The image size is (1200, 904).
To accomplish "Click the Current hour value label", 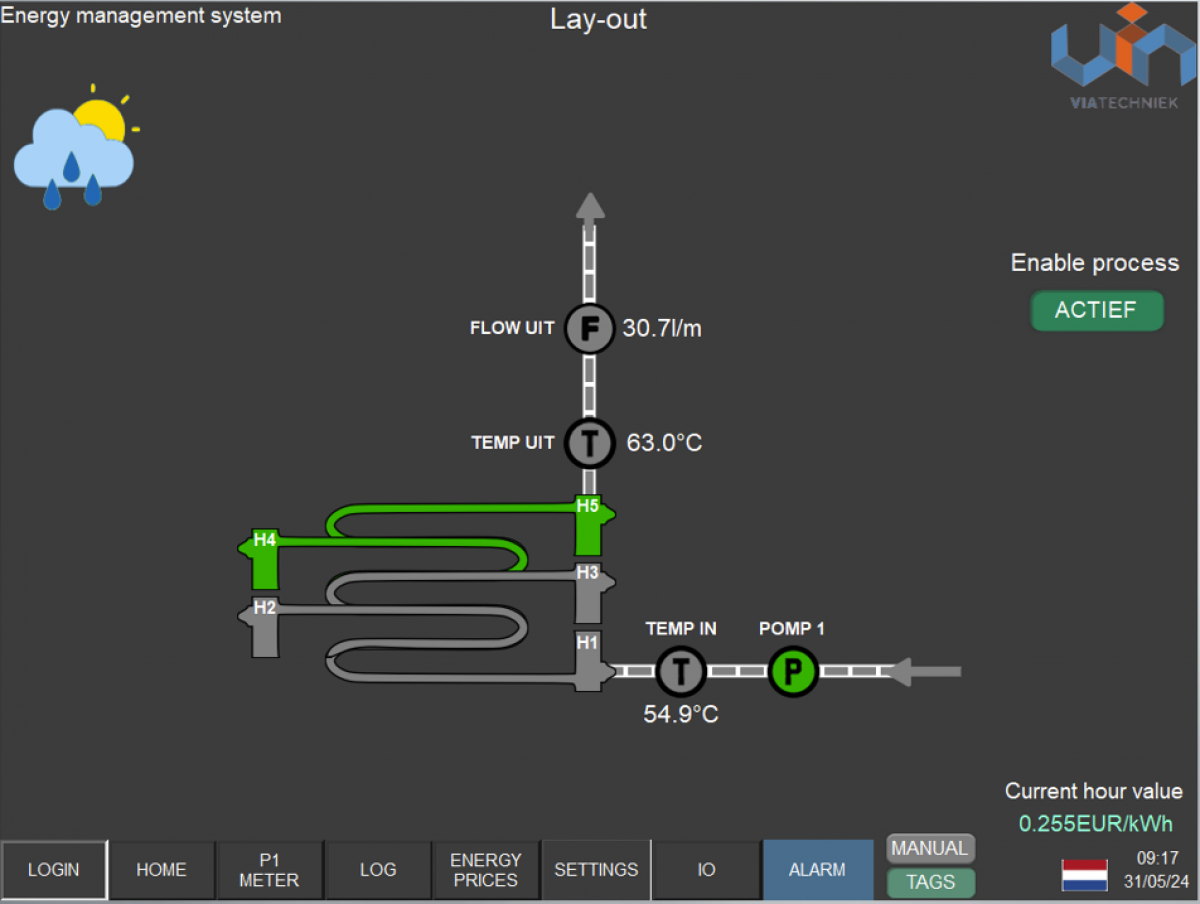I will coord(1094,792).
